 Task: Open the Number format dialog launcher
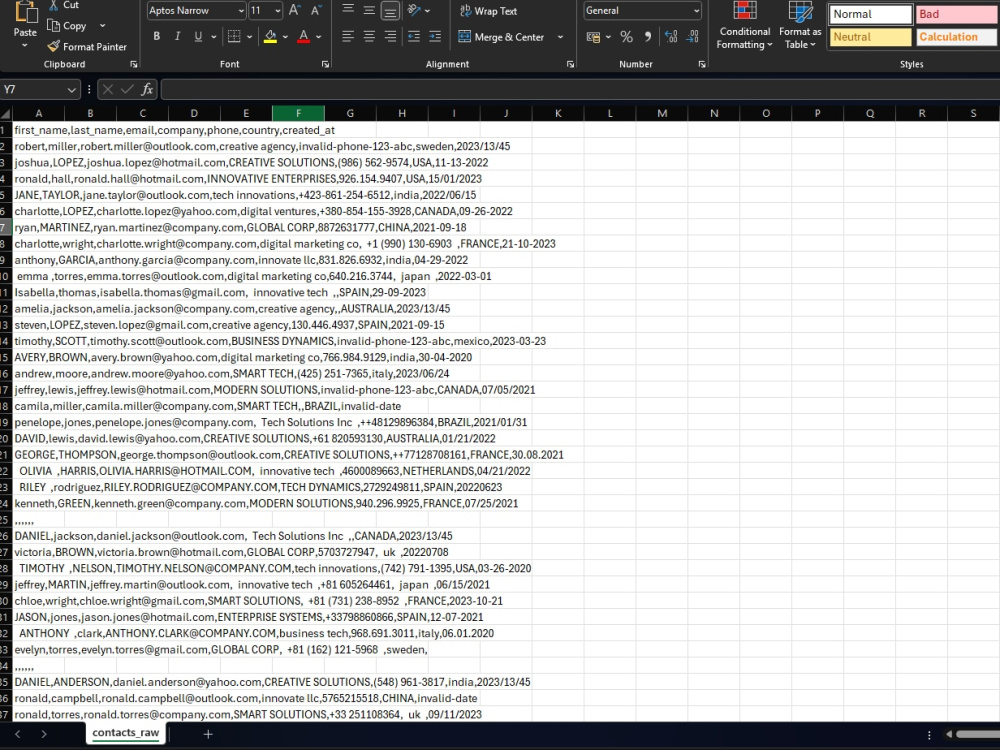point(702,64)
